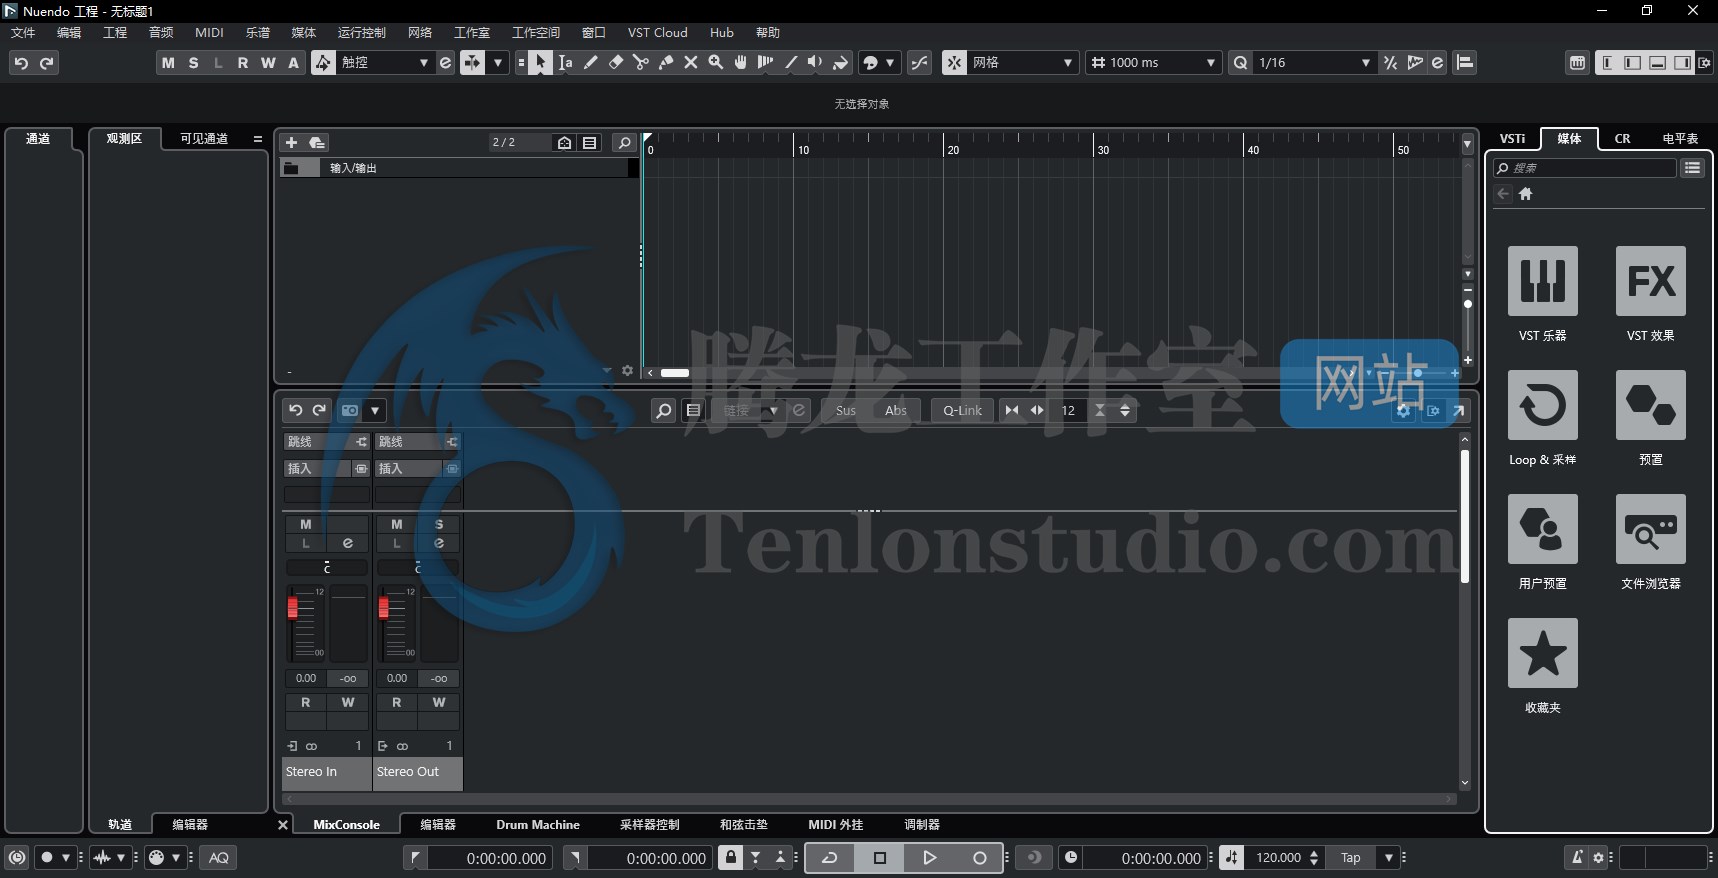Select the Range Selection tool

(565, 62)
